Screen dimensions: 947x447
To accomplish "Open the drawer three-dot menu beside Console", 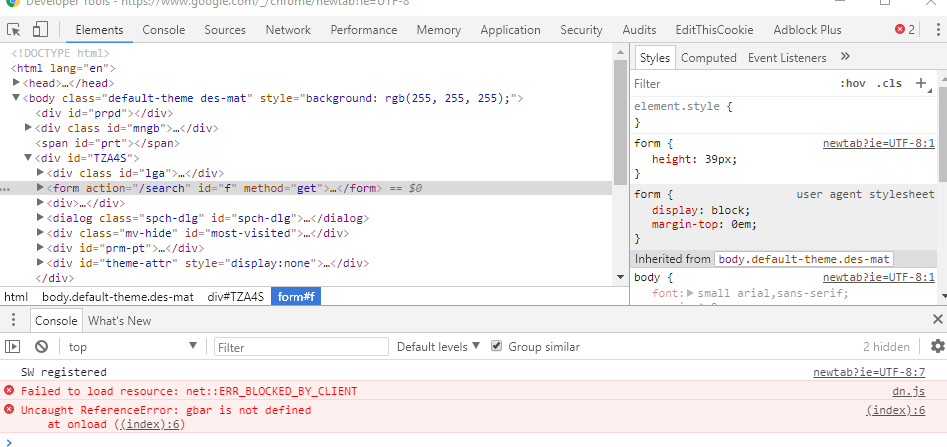I will coord(14,320).
